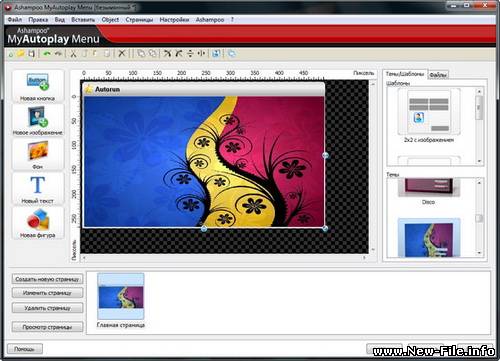Open the question mark help menu
Screen dimensions: 500x361
pos(232,20)
